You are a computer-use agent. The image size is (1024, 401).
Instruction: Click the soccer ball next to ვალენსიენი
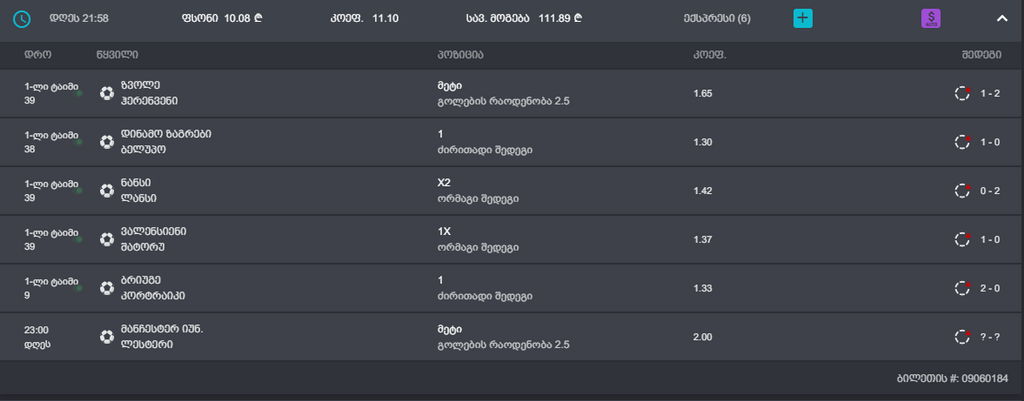[x=107, y=239]
